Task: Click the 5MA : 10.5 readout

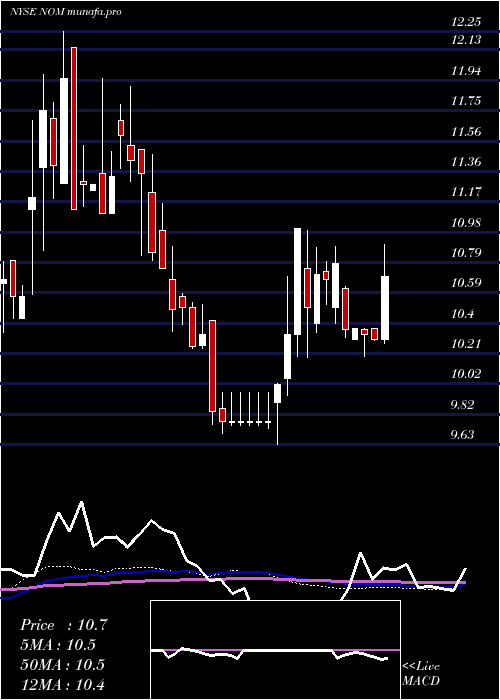Action: (x=58, y=645)
